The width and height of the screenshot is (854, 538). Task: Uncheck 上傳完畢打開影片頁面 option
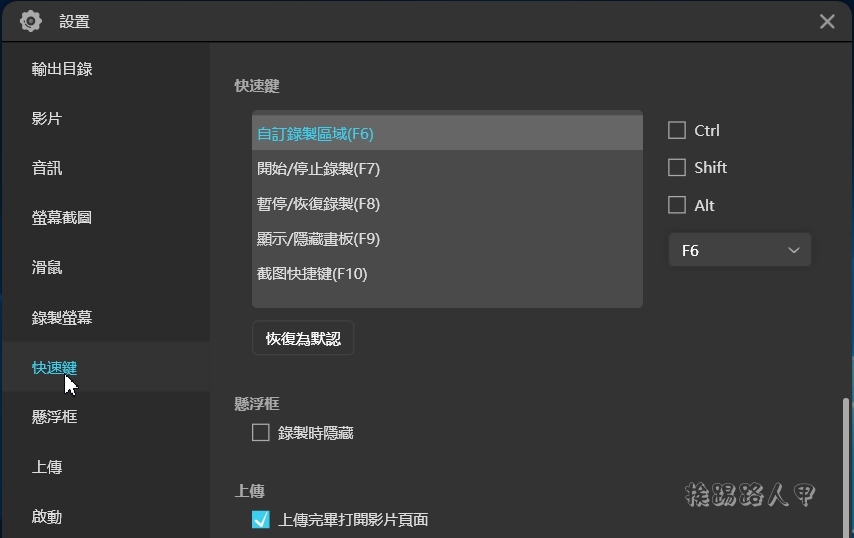260,519
